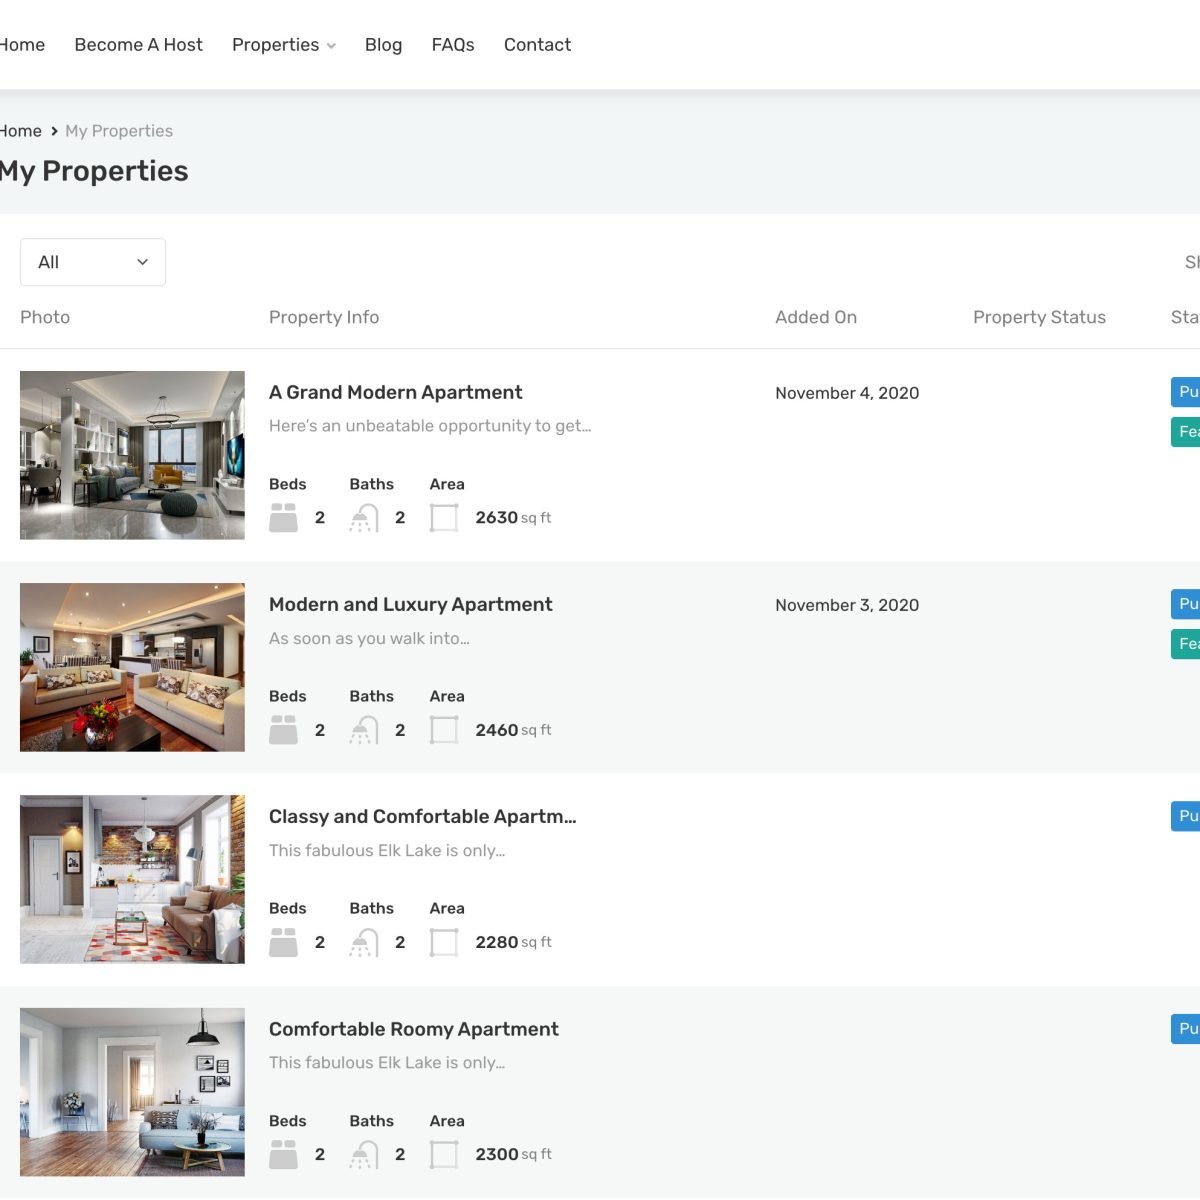Viewport: 1200px width, 1200px height.
Task: Click the Grand Modern Apartment thumbnail photo
Action: (132, 455)
